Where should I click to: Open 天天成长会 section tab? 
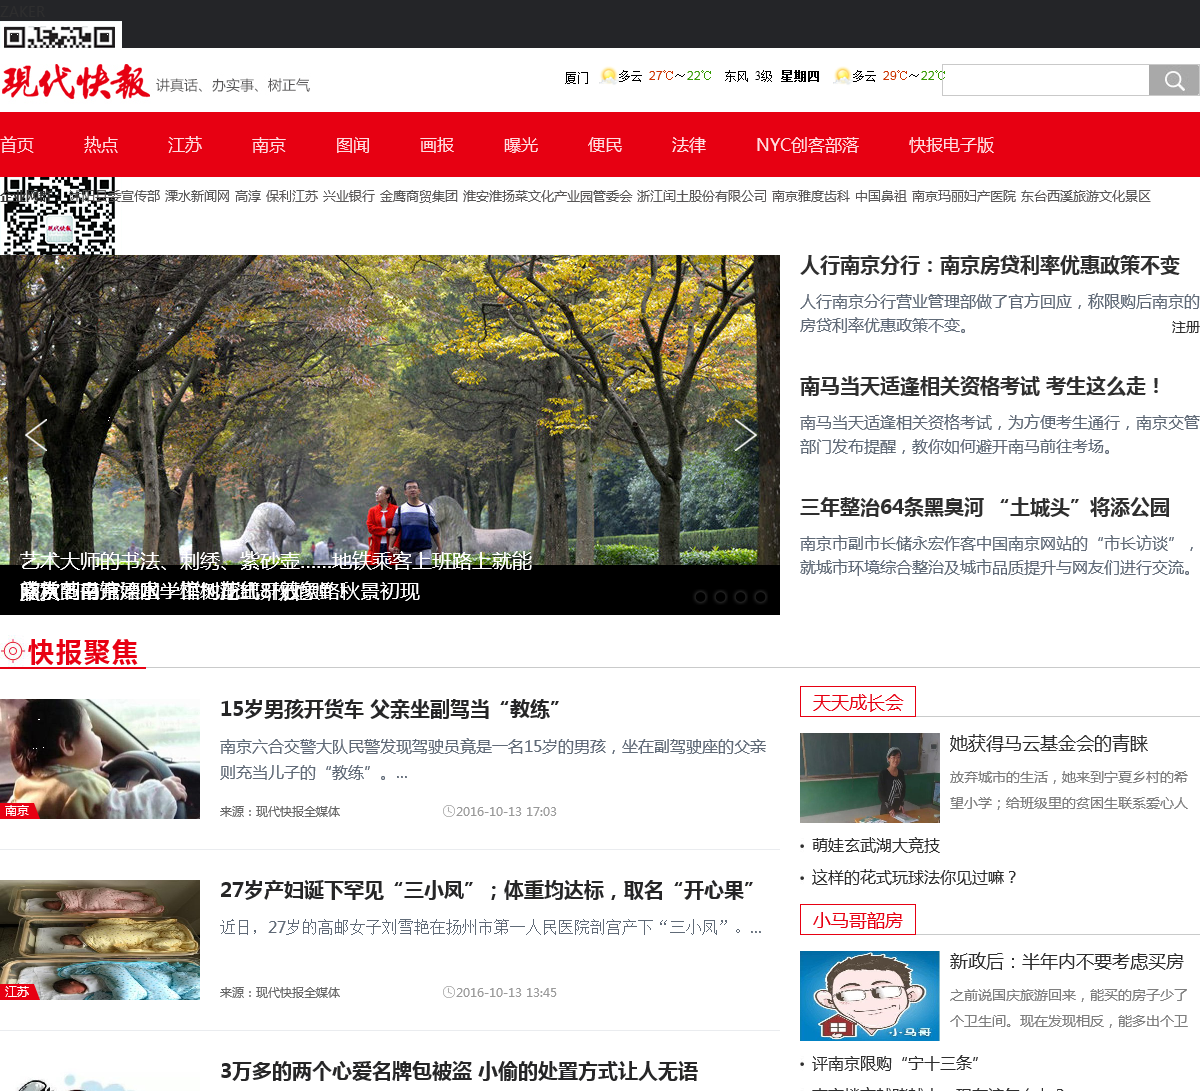tap(858, 702)
